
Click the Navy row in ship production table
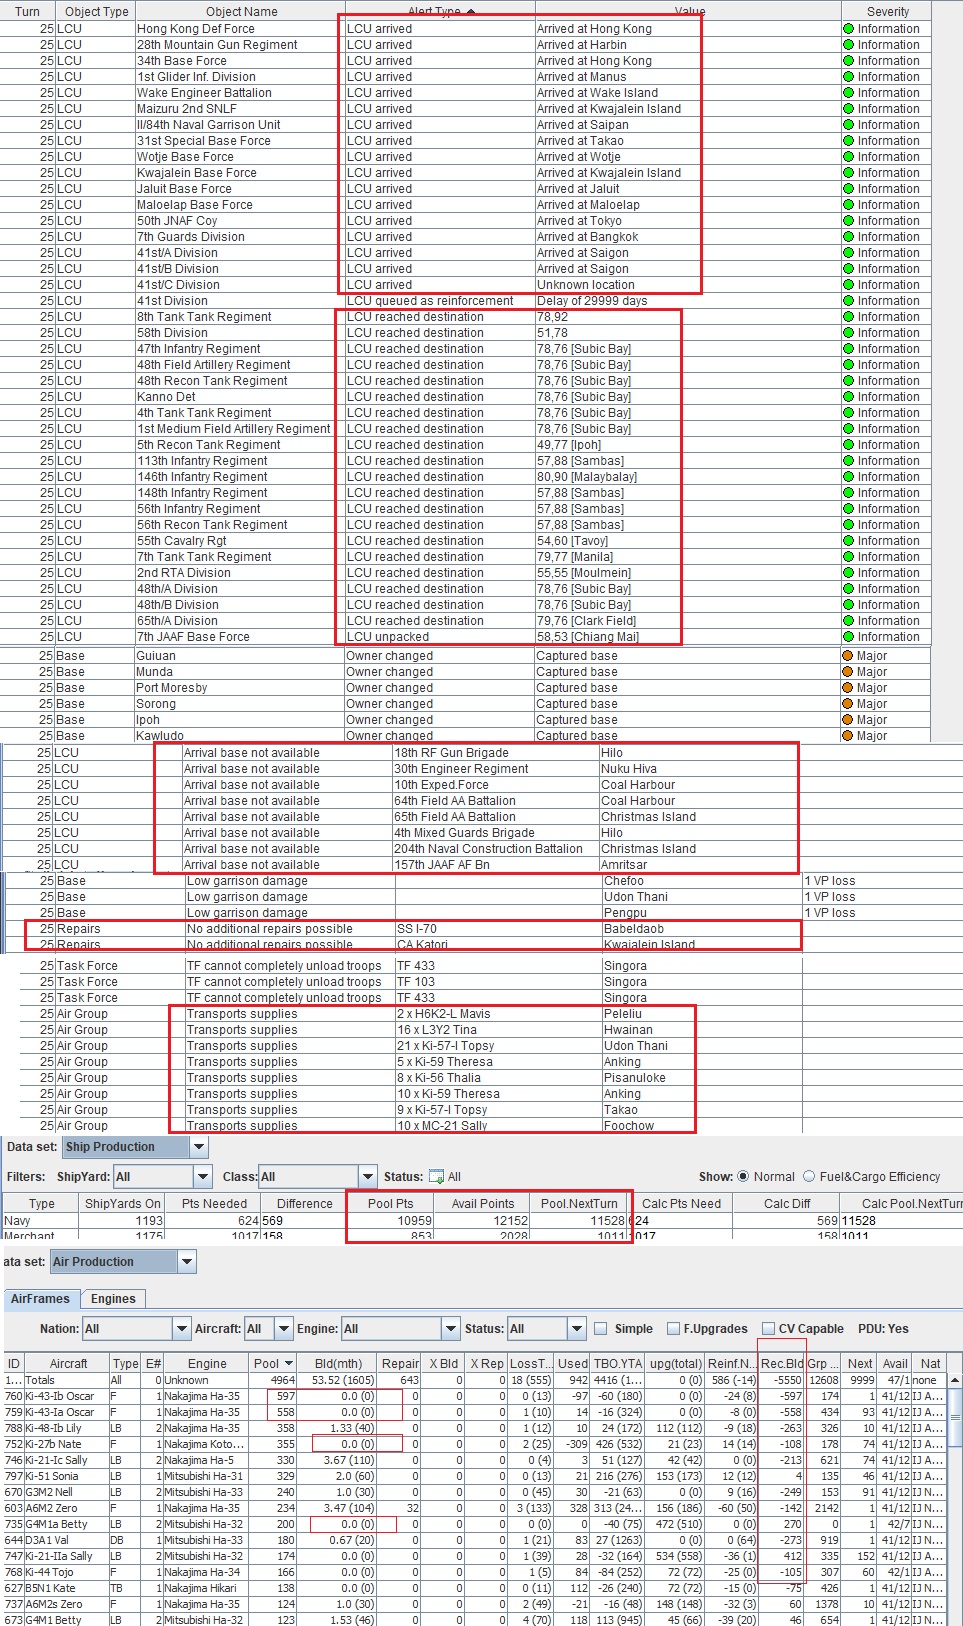(x=481, y=1221)
